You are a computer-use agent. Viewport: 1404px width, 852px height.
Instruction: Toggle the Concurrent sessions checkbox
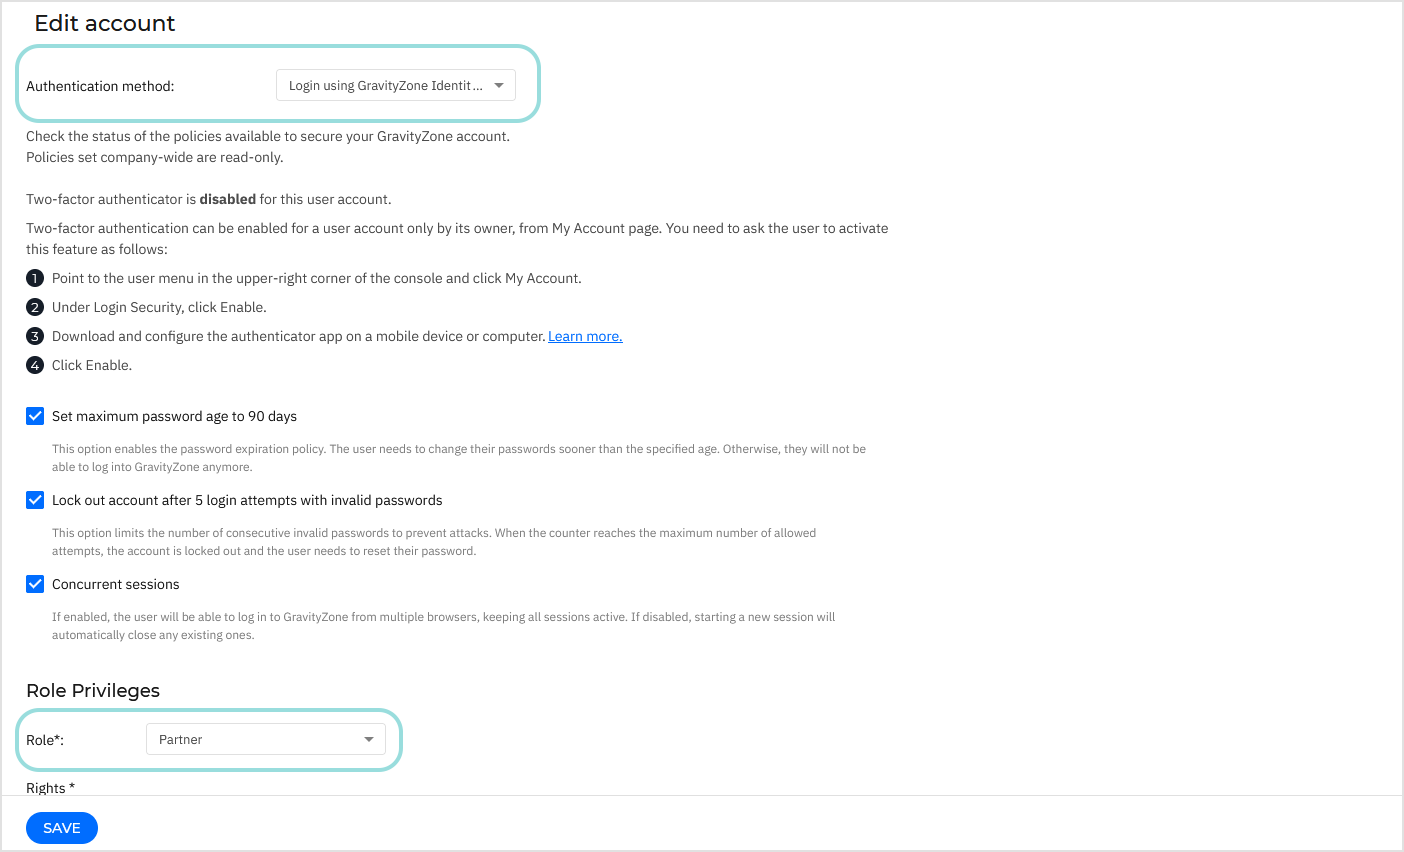tap(35, 583)
